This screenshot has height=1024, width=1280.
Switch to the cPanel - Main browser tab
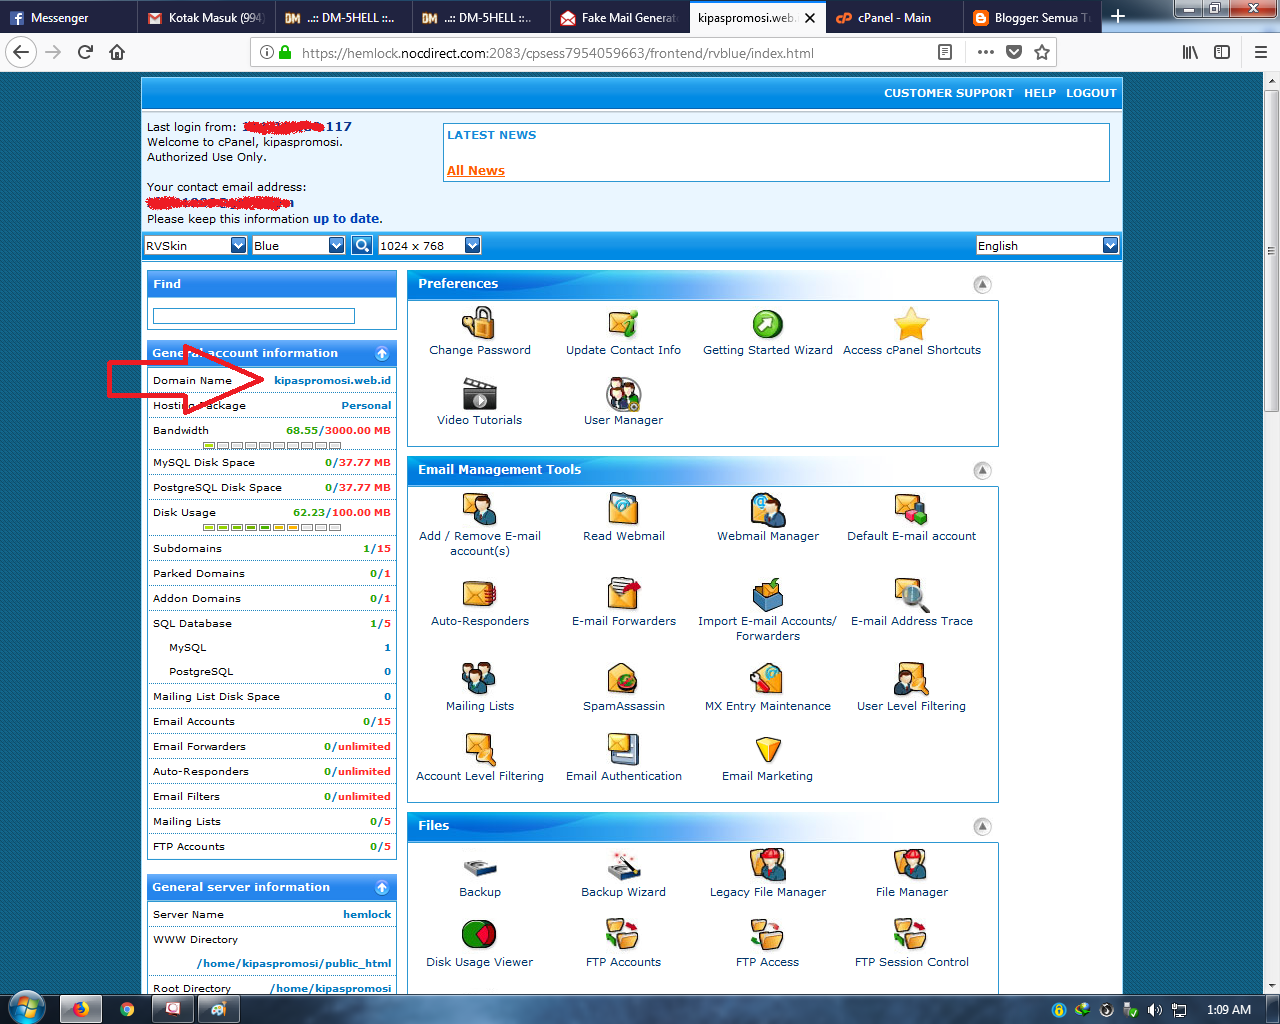pos(893,17)
